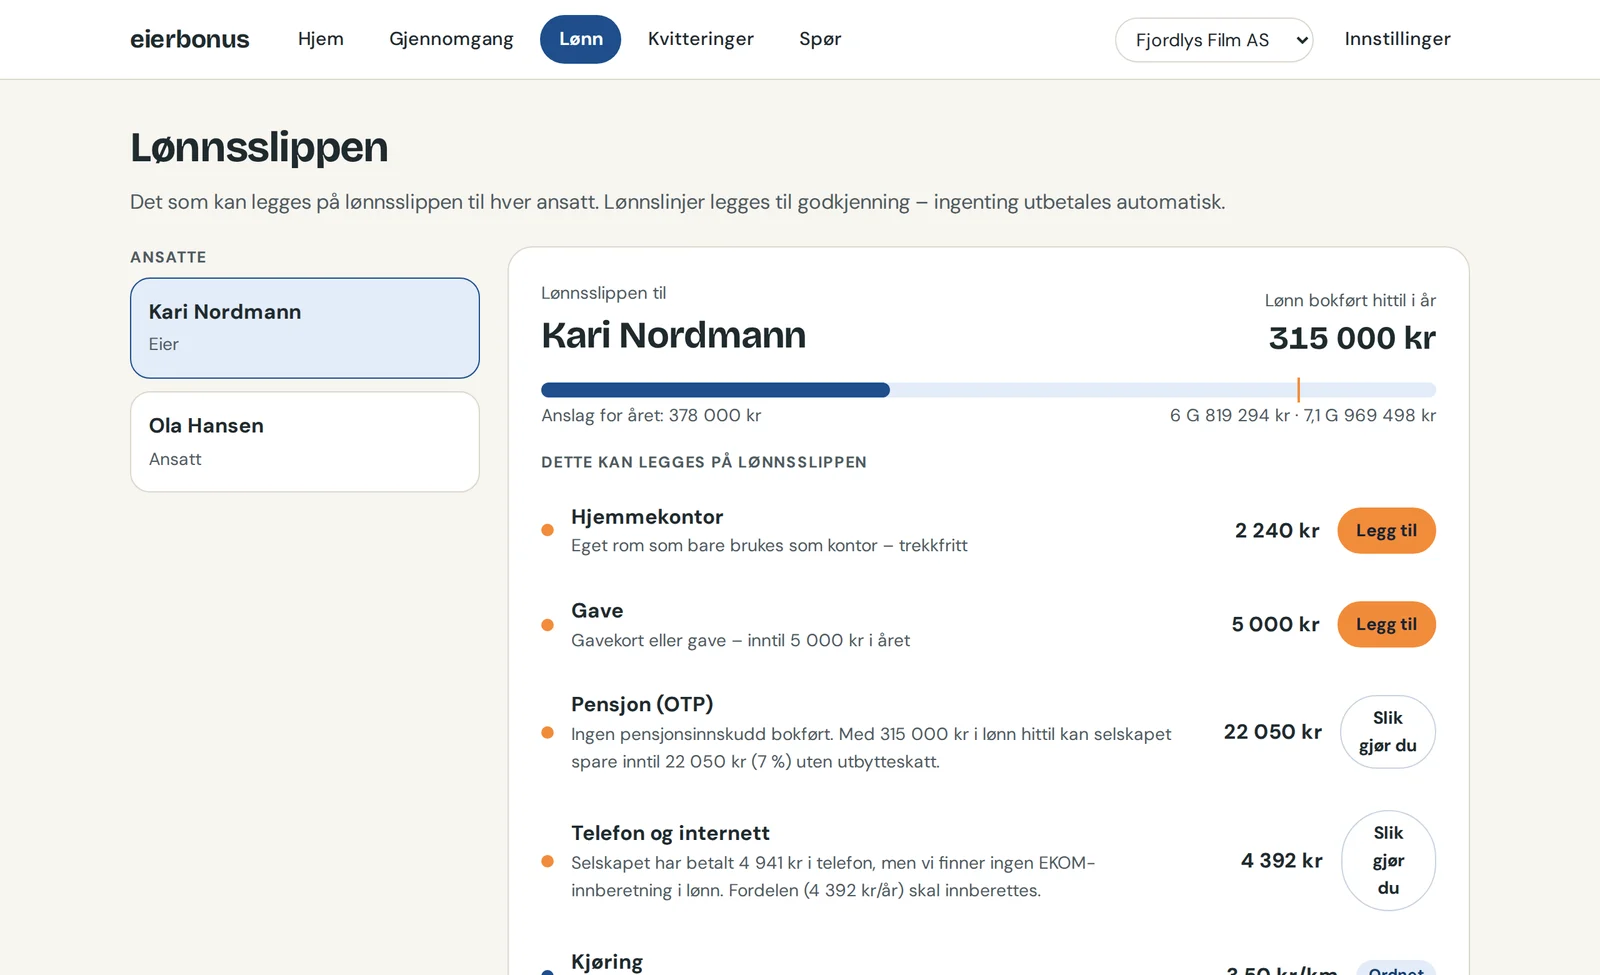Click Legg til for Hjemmekontor
Screen dimensions: 1600x975
(x=1386, y=530)
